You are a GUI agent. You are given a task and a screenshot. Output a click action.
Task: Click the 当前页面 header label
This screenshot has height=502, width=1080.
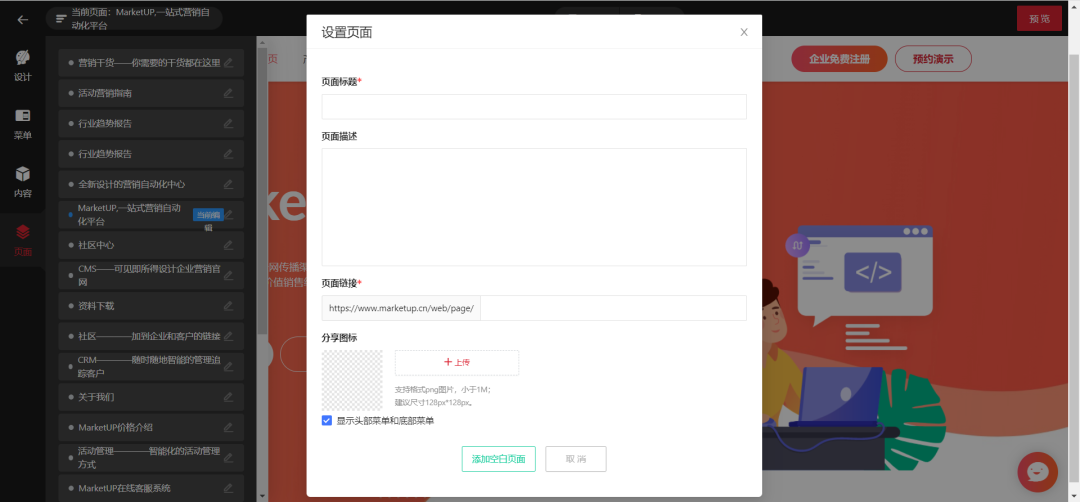[x=141, y=19]
